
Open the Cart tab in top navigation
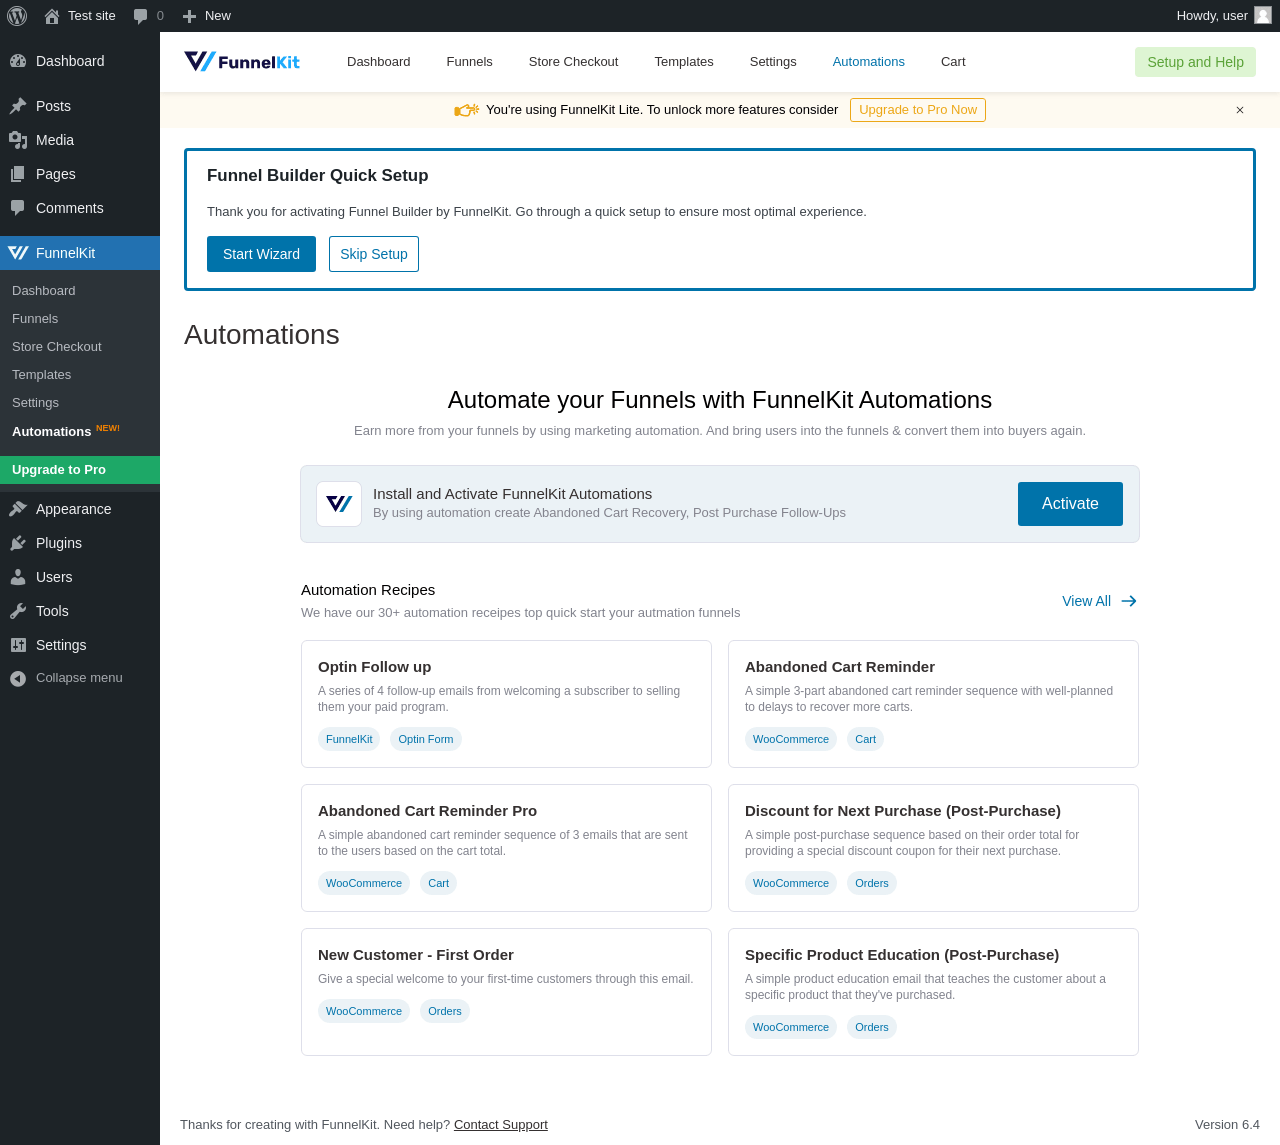point(953,62)
